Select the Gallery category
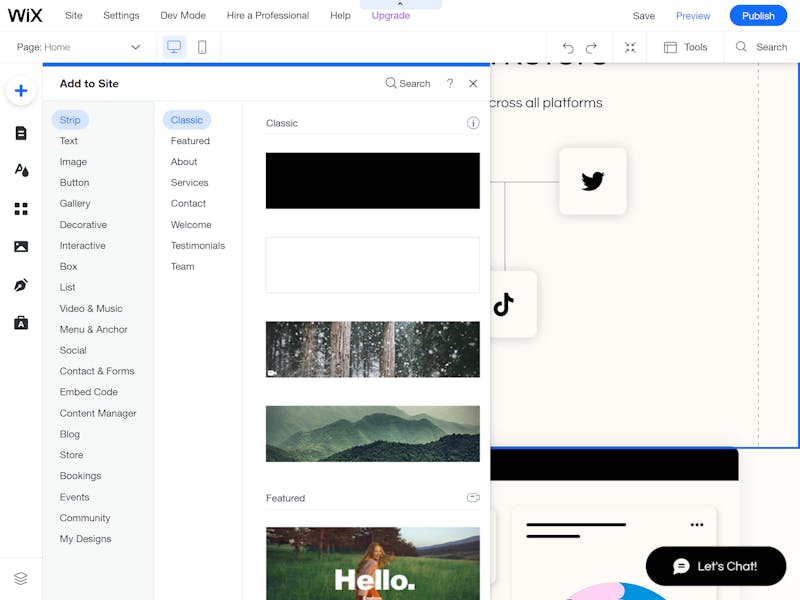Viewport: 800px width, 600px height. 74,204
